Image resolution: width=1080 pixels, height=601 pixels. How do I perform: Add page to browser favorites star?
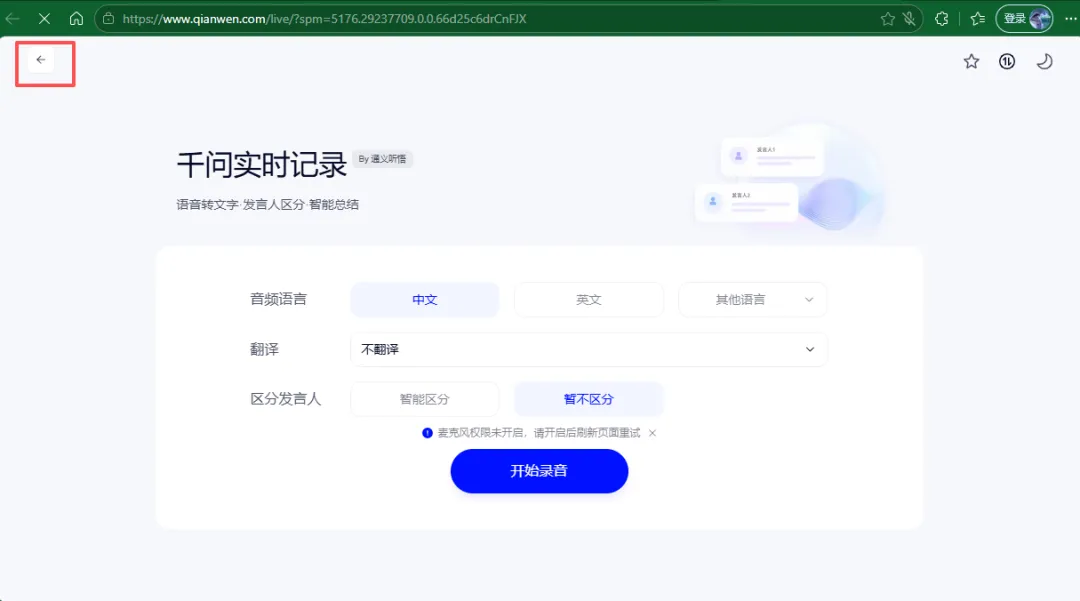tap(888, 19)
